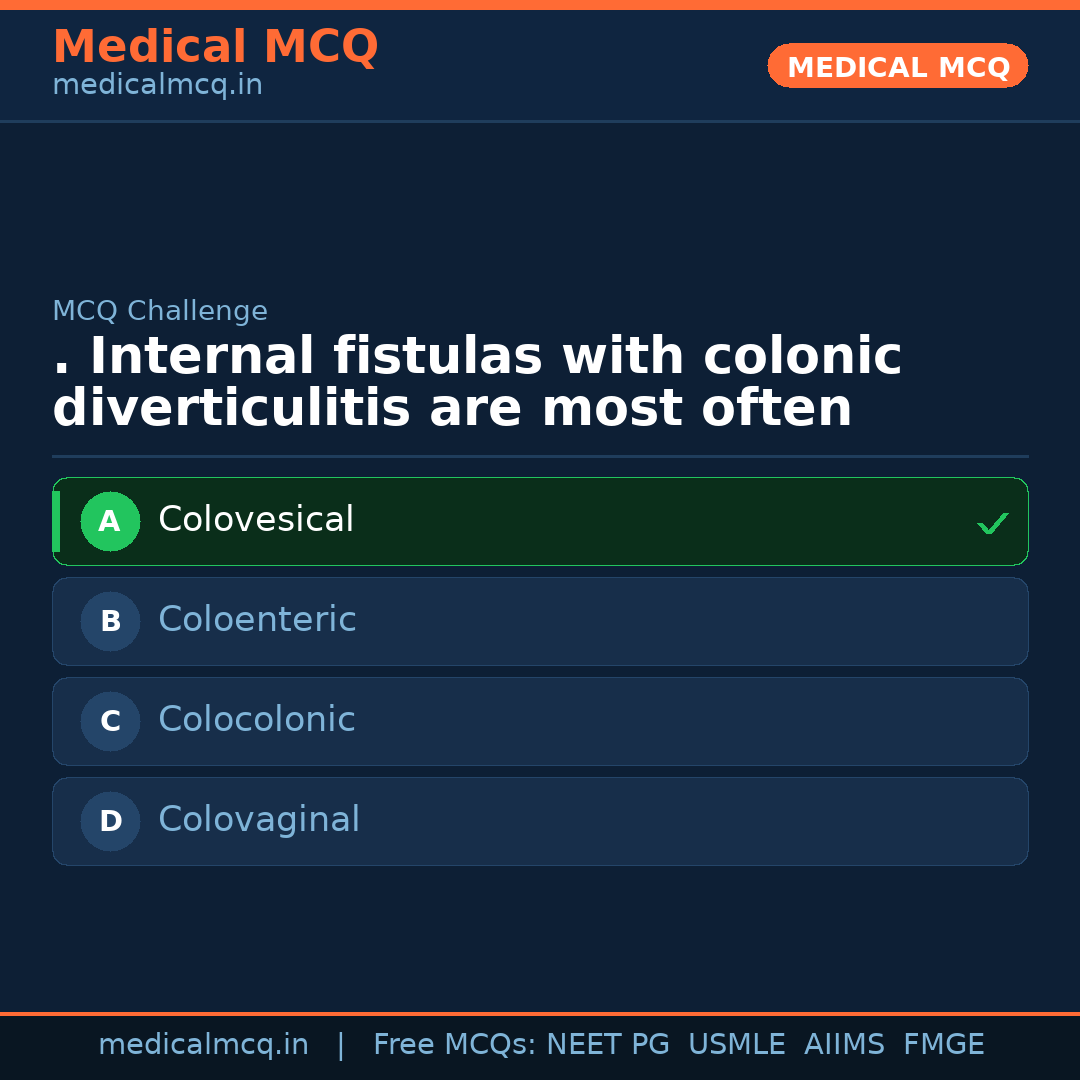Click the orange MEDICAL MCQ badge

point(898,67)
